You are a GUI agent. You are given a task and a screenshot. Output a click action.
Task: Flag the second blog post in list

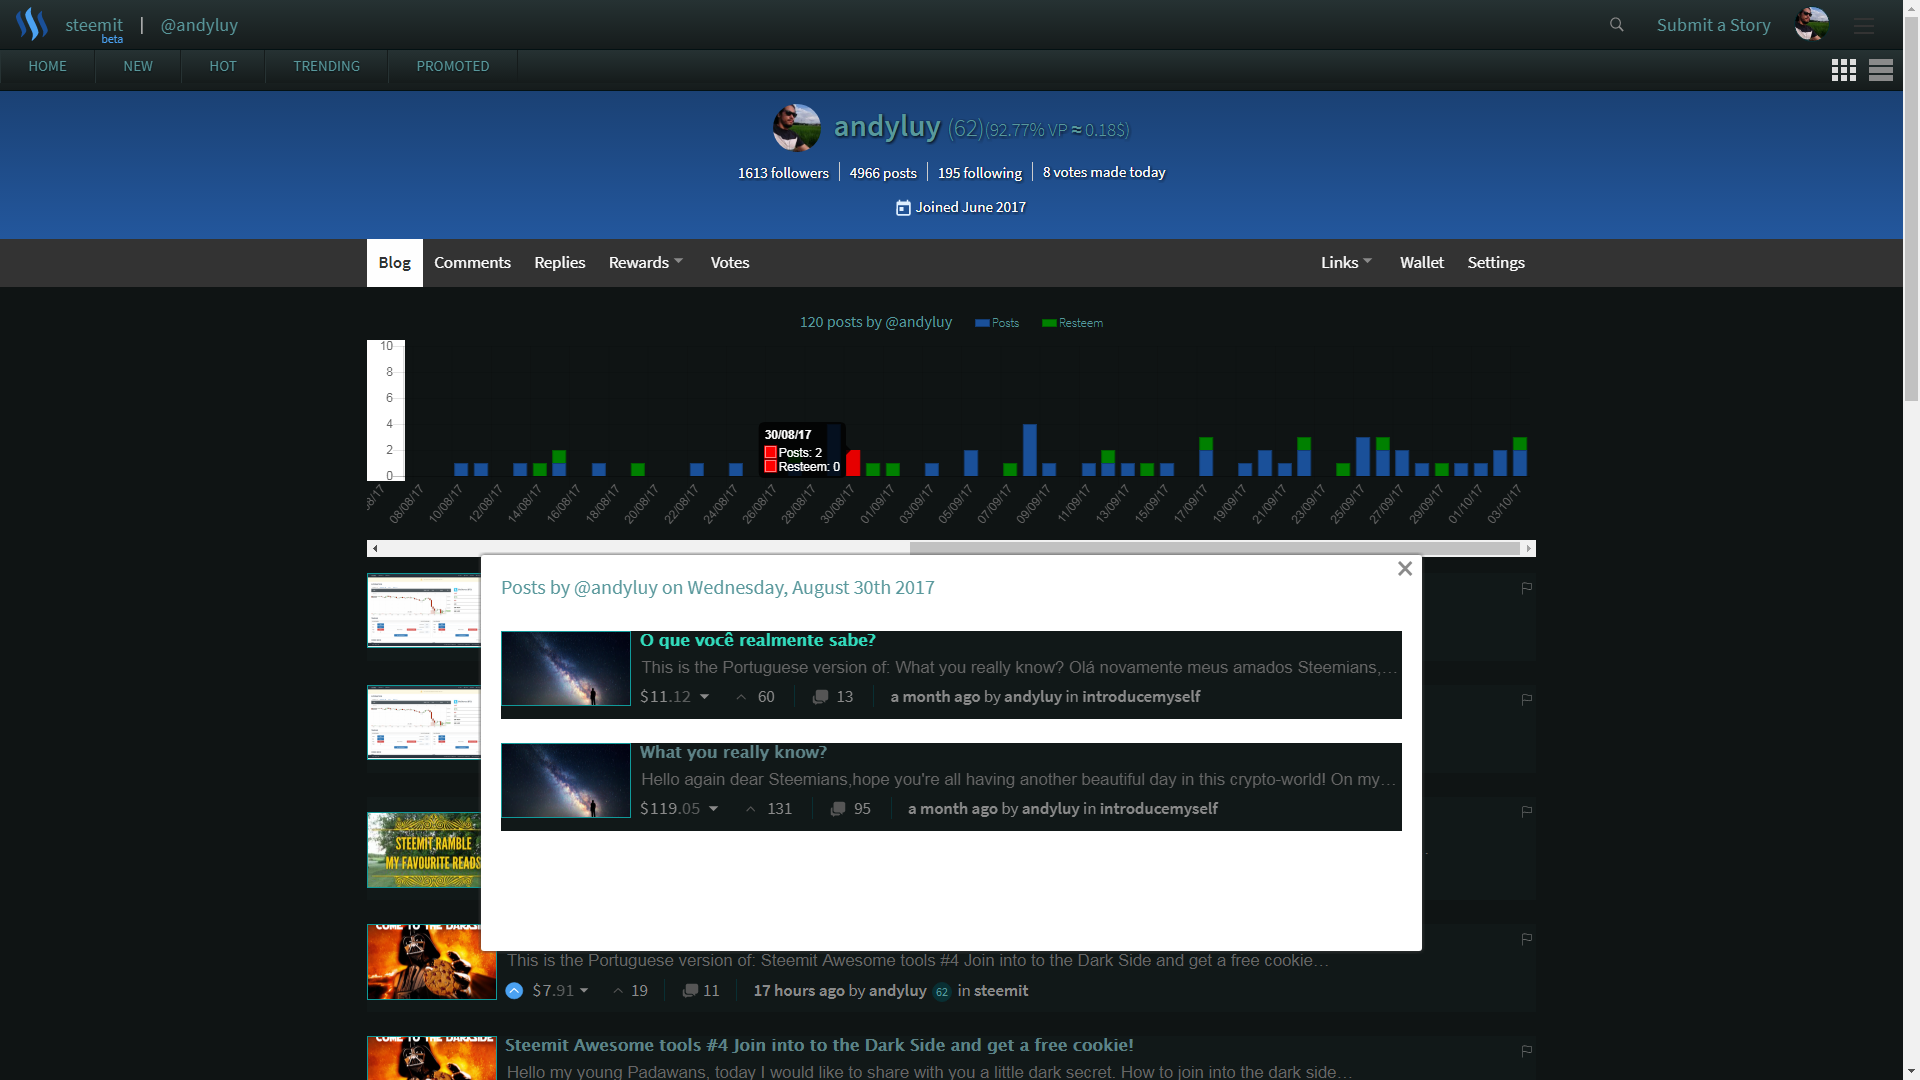[1527, 699]
